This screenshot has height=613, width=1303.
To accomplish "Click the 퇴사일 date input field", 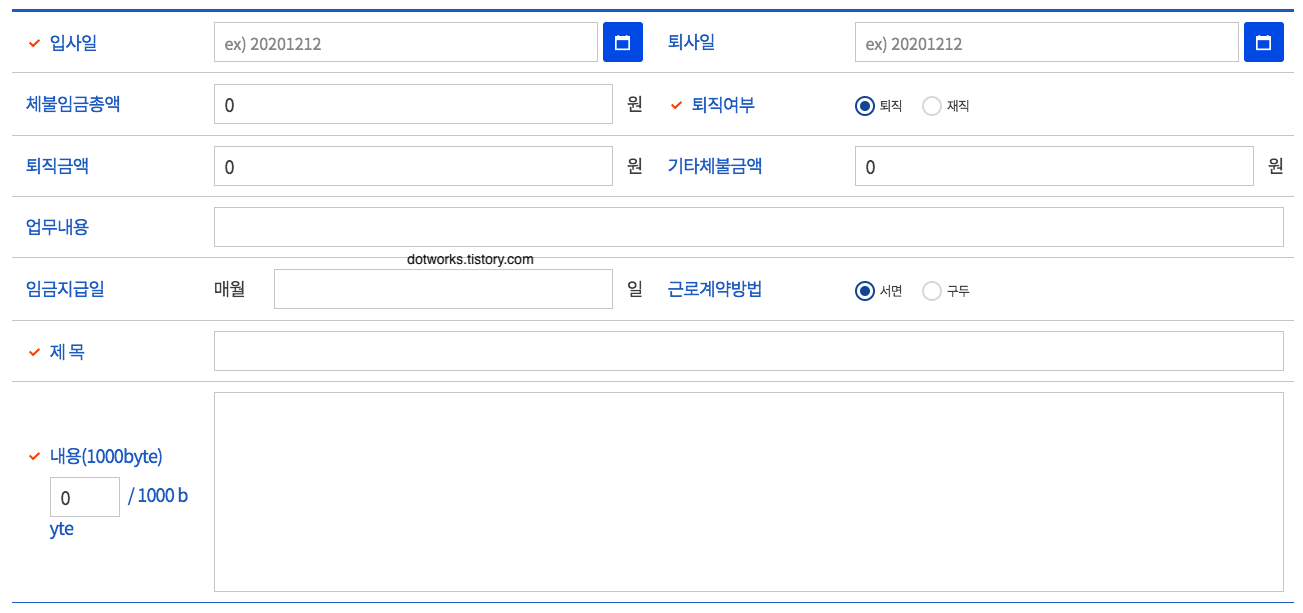I will point(1046,42).
